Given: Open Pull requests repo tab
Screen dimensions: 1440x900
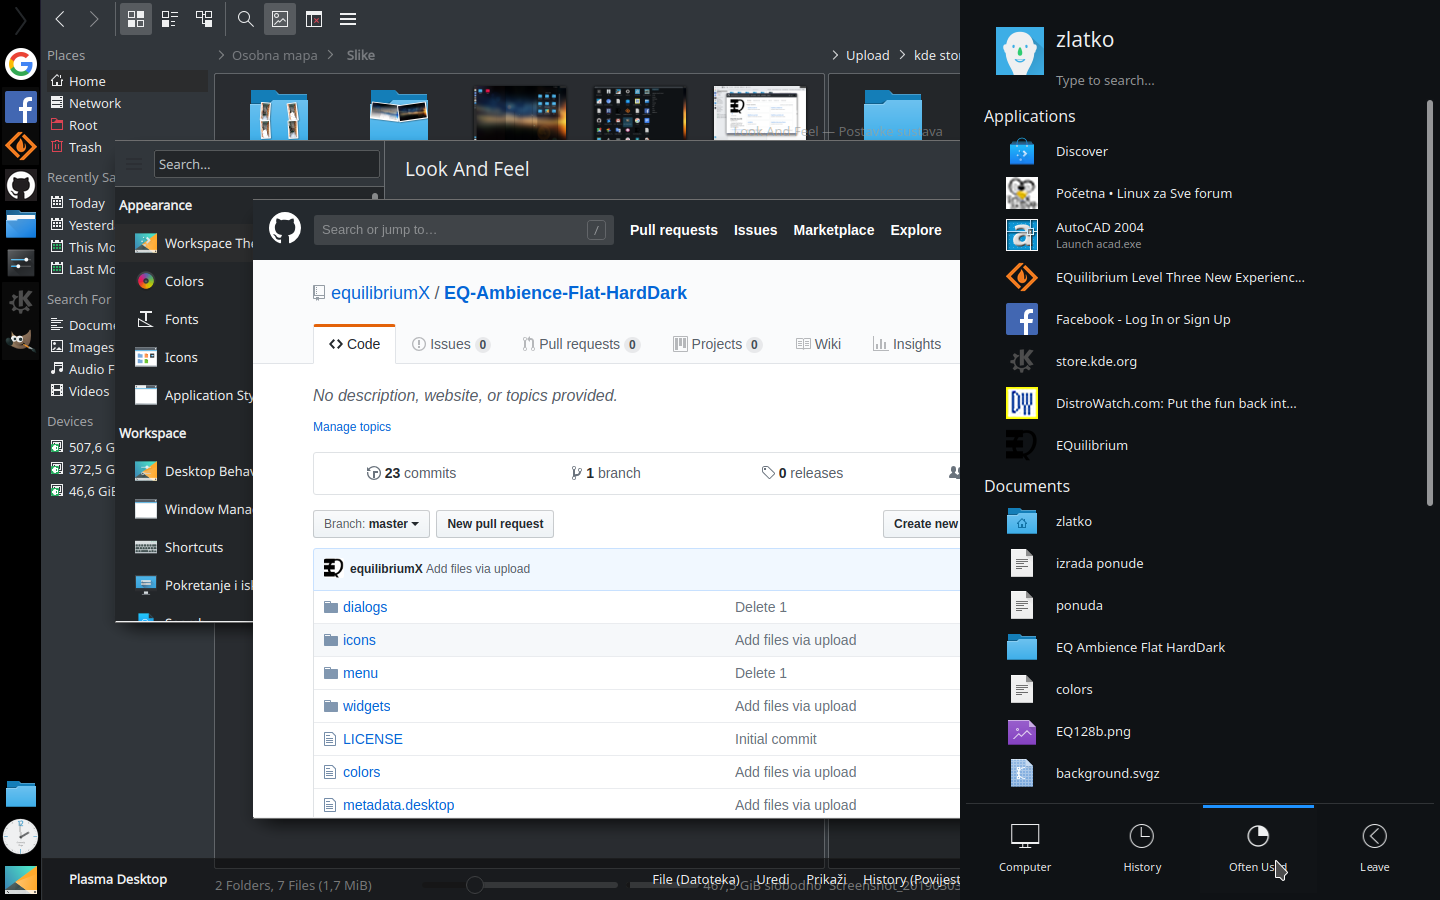Looking at the screenshot, I should point(581,344).
